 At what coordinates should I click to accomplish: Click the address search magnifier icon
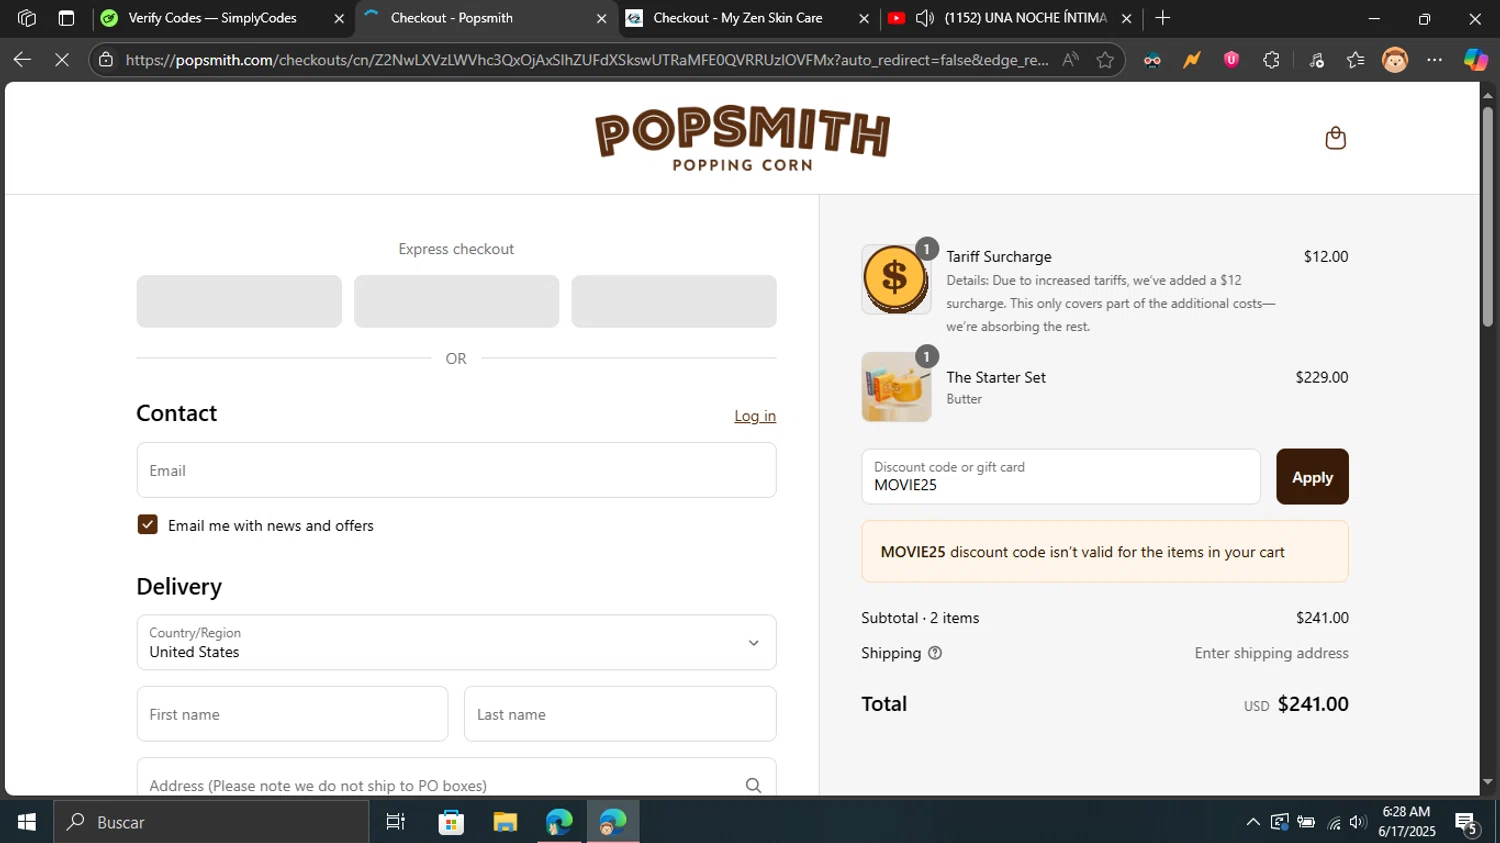pos(753,786)
